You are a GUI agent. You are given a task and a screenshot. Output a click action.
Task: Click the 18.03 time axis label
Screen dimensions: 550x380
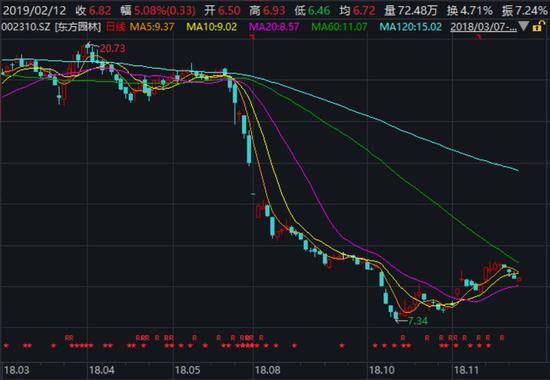16,370
